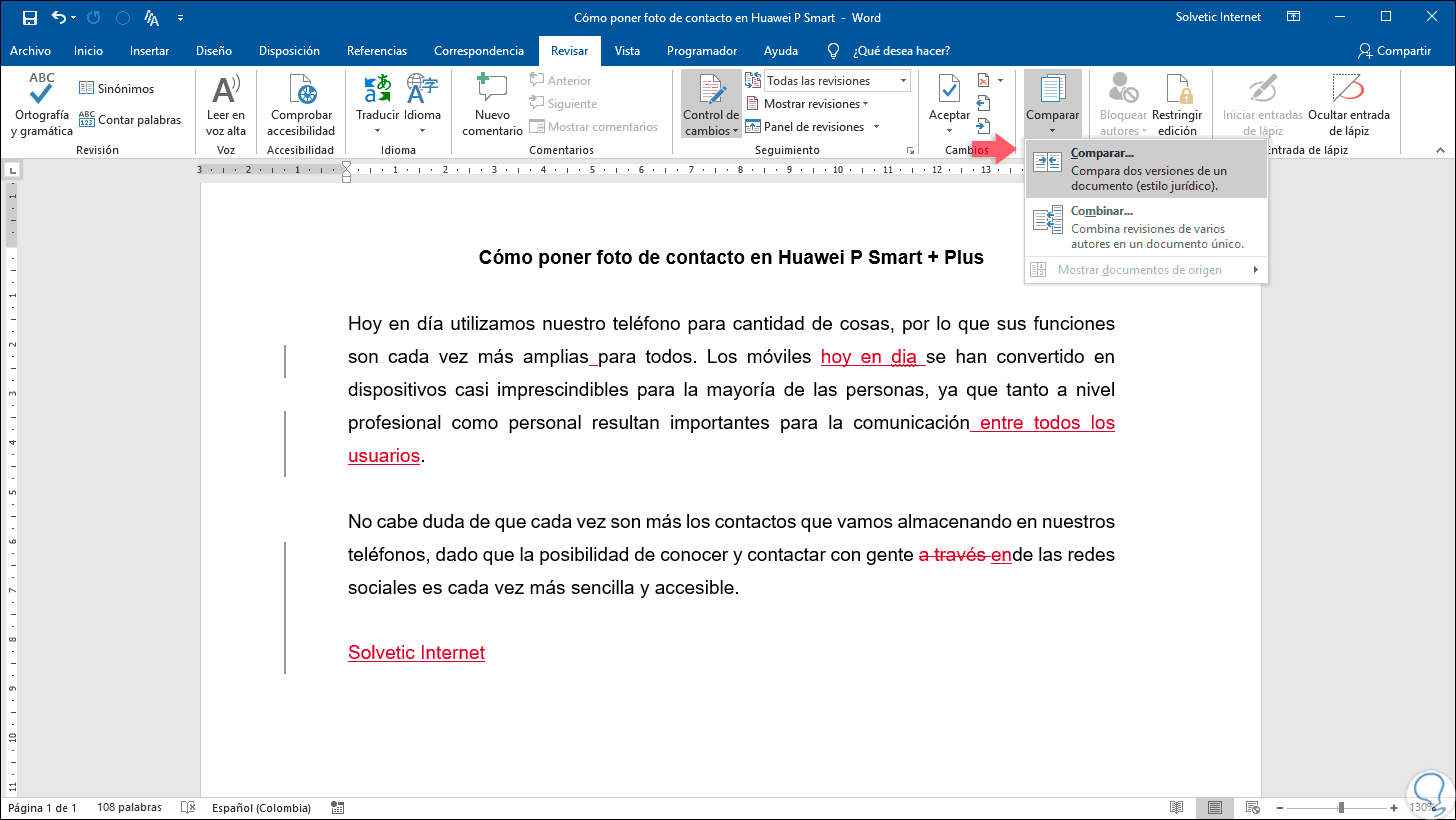Screen dimensions: 1456x820
Task: Expand the Aceptar options arrow
Action: coord(949,129)
